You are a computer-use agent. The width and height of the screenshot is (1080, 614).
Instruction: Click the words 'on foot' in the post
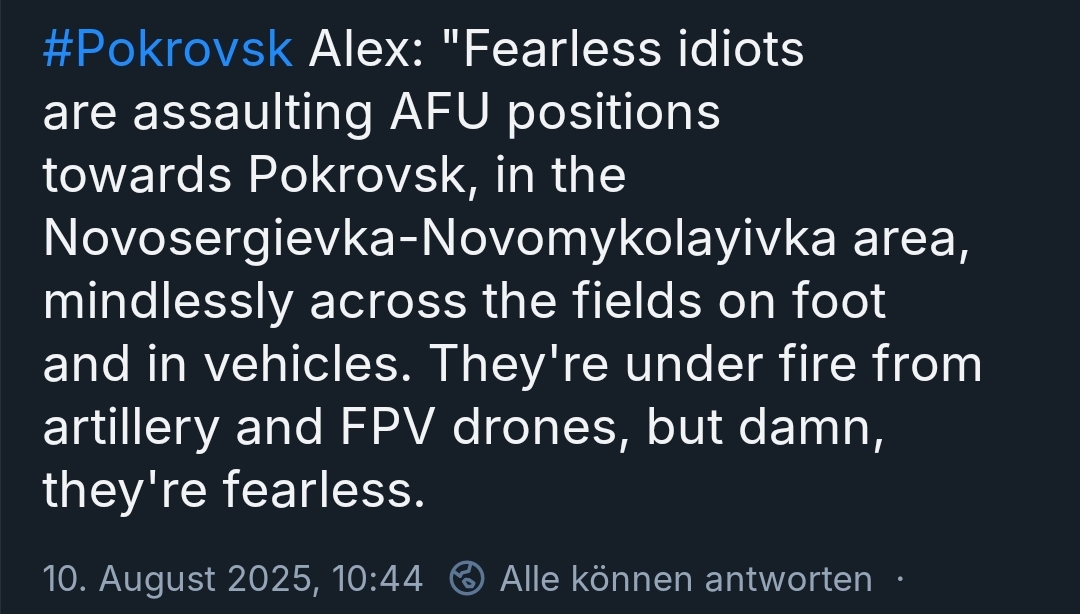[825, 302]
